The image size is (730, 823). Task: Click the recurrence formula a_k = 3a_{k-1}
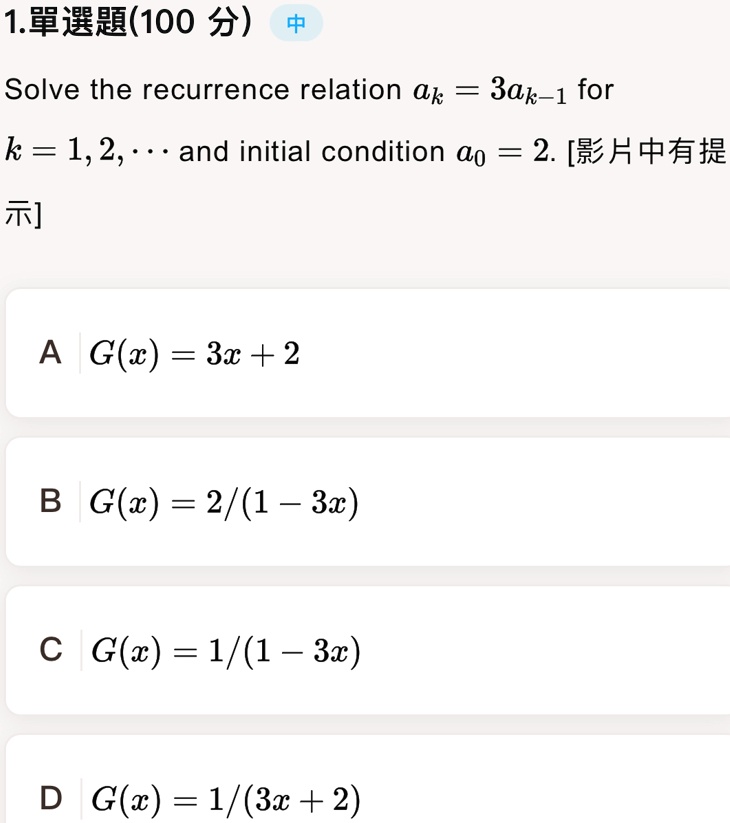pos(490,90)
